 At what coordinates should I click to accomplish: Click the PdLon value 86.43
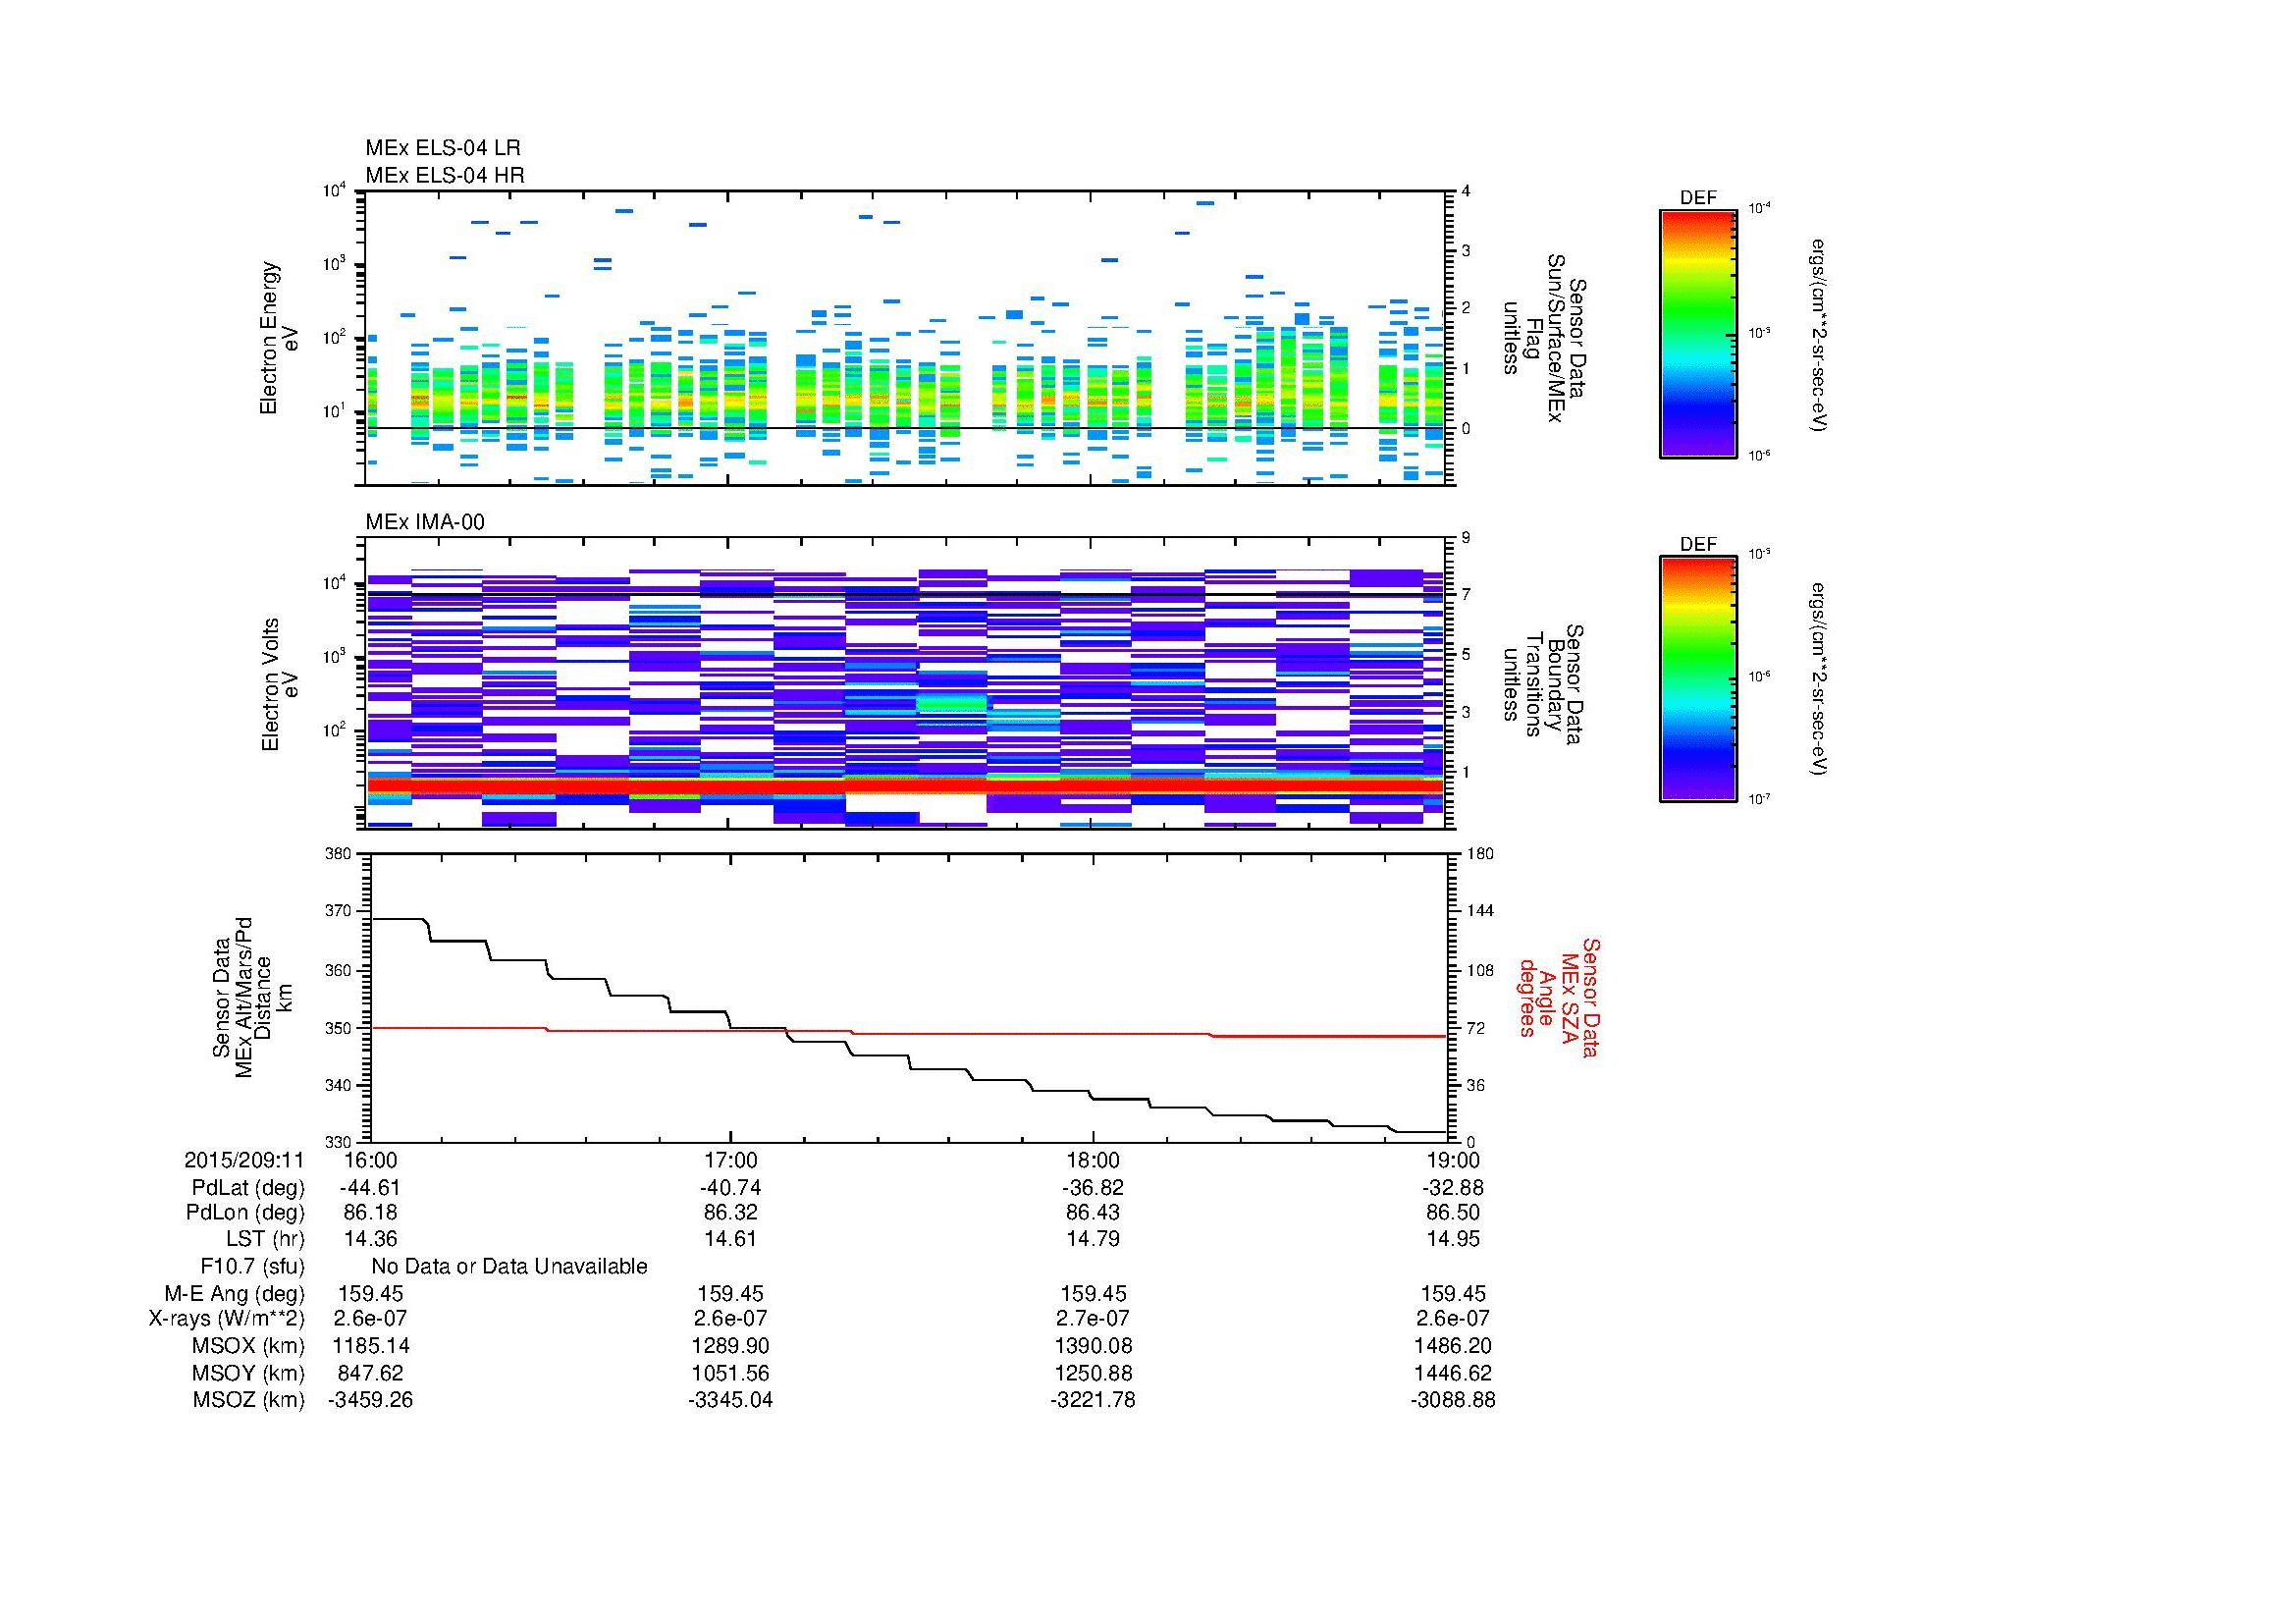click(1093, 1213)
